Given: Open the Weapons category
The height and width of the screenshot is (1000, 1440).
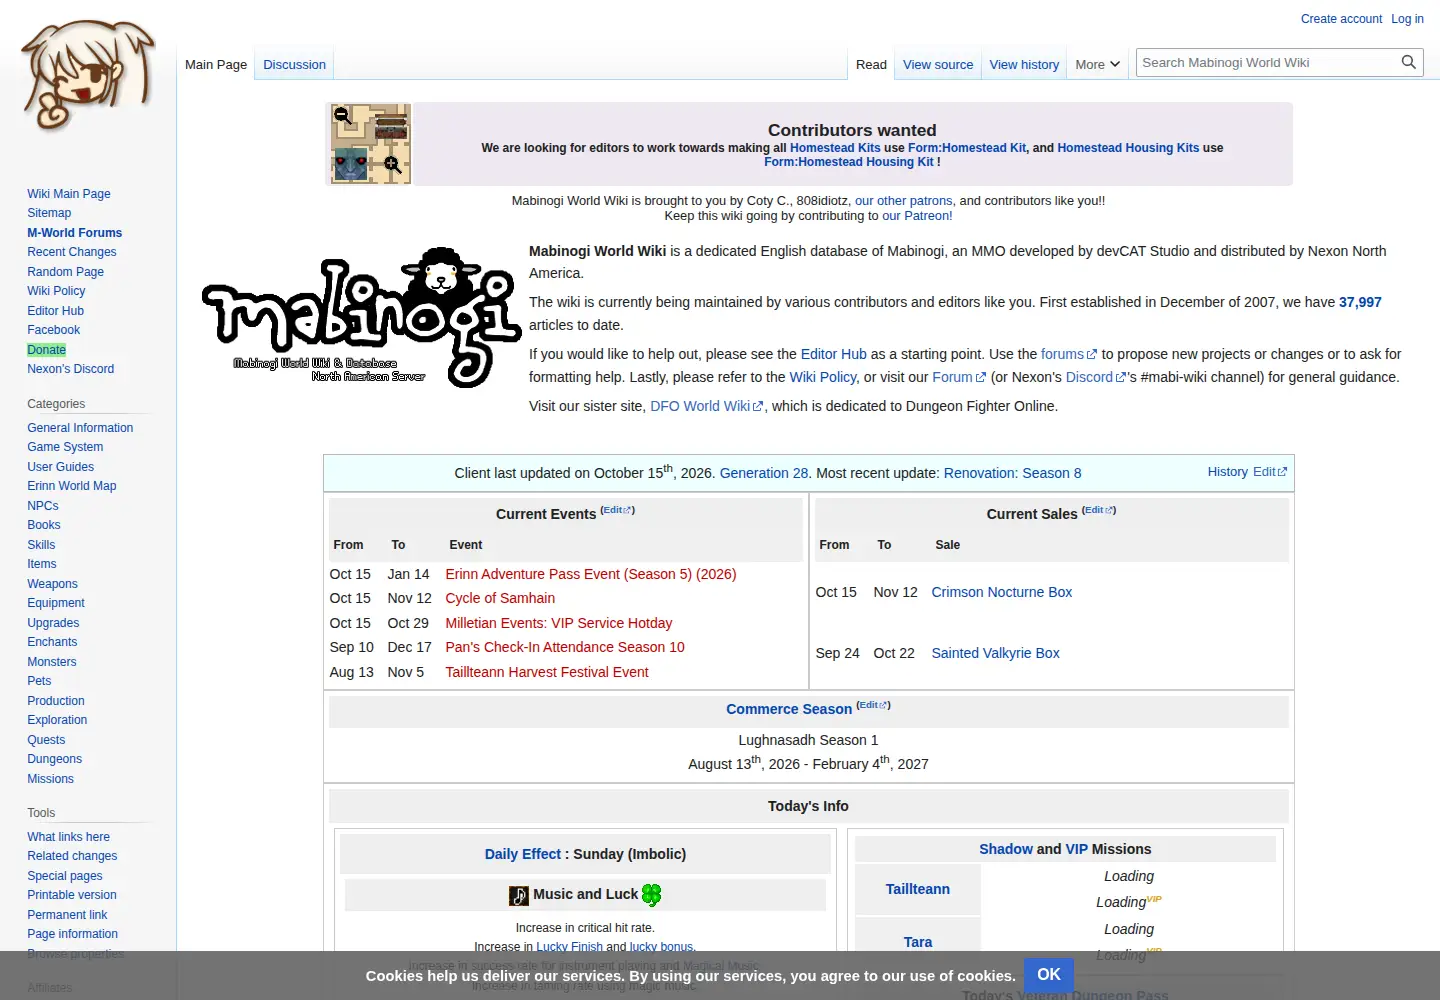Looking at the screenshot, I should [x=52, y=584].
